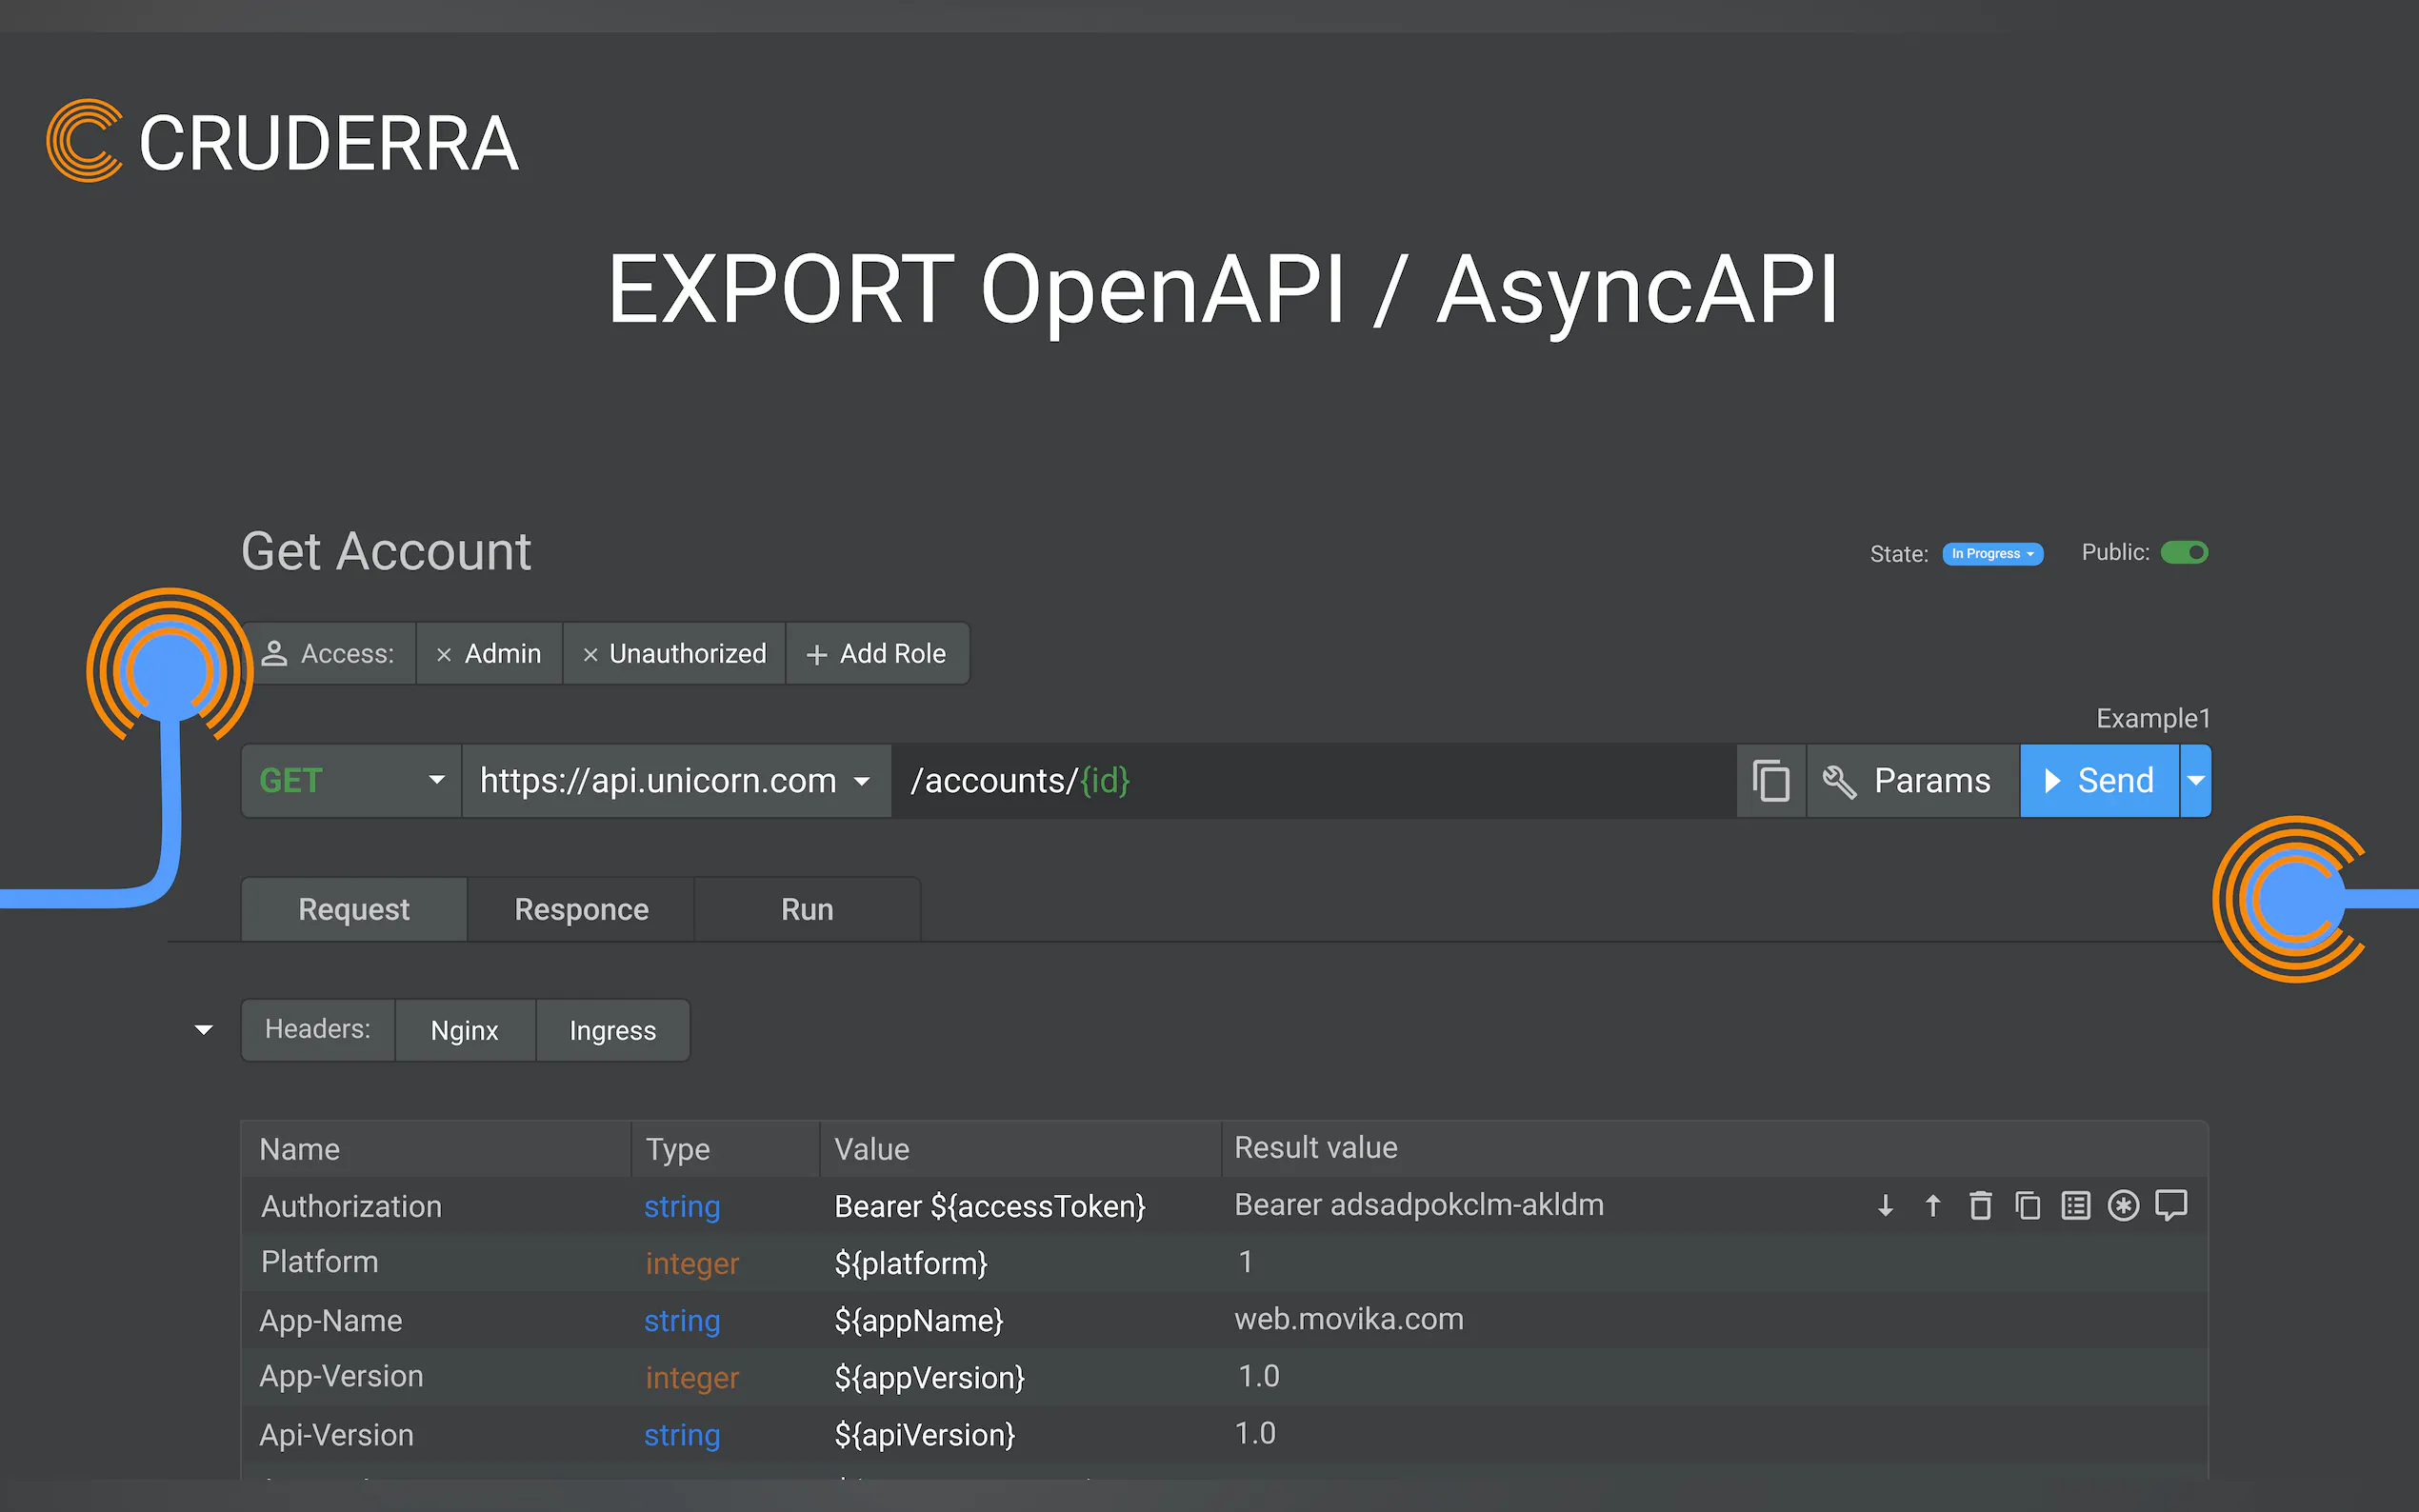Remove the Admin role with x
2419x1512 pixels.
point(444,655)
